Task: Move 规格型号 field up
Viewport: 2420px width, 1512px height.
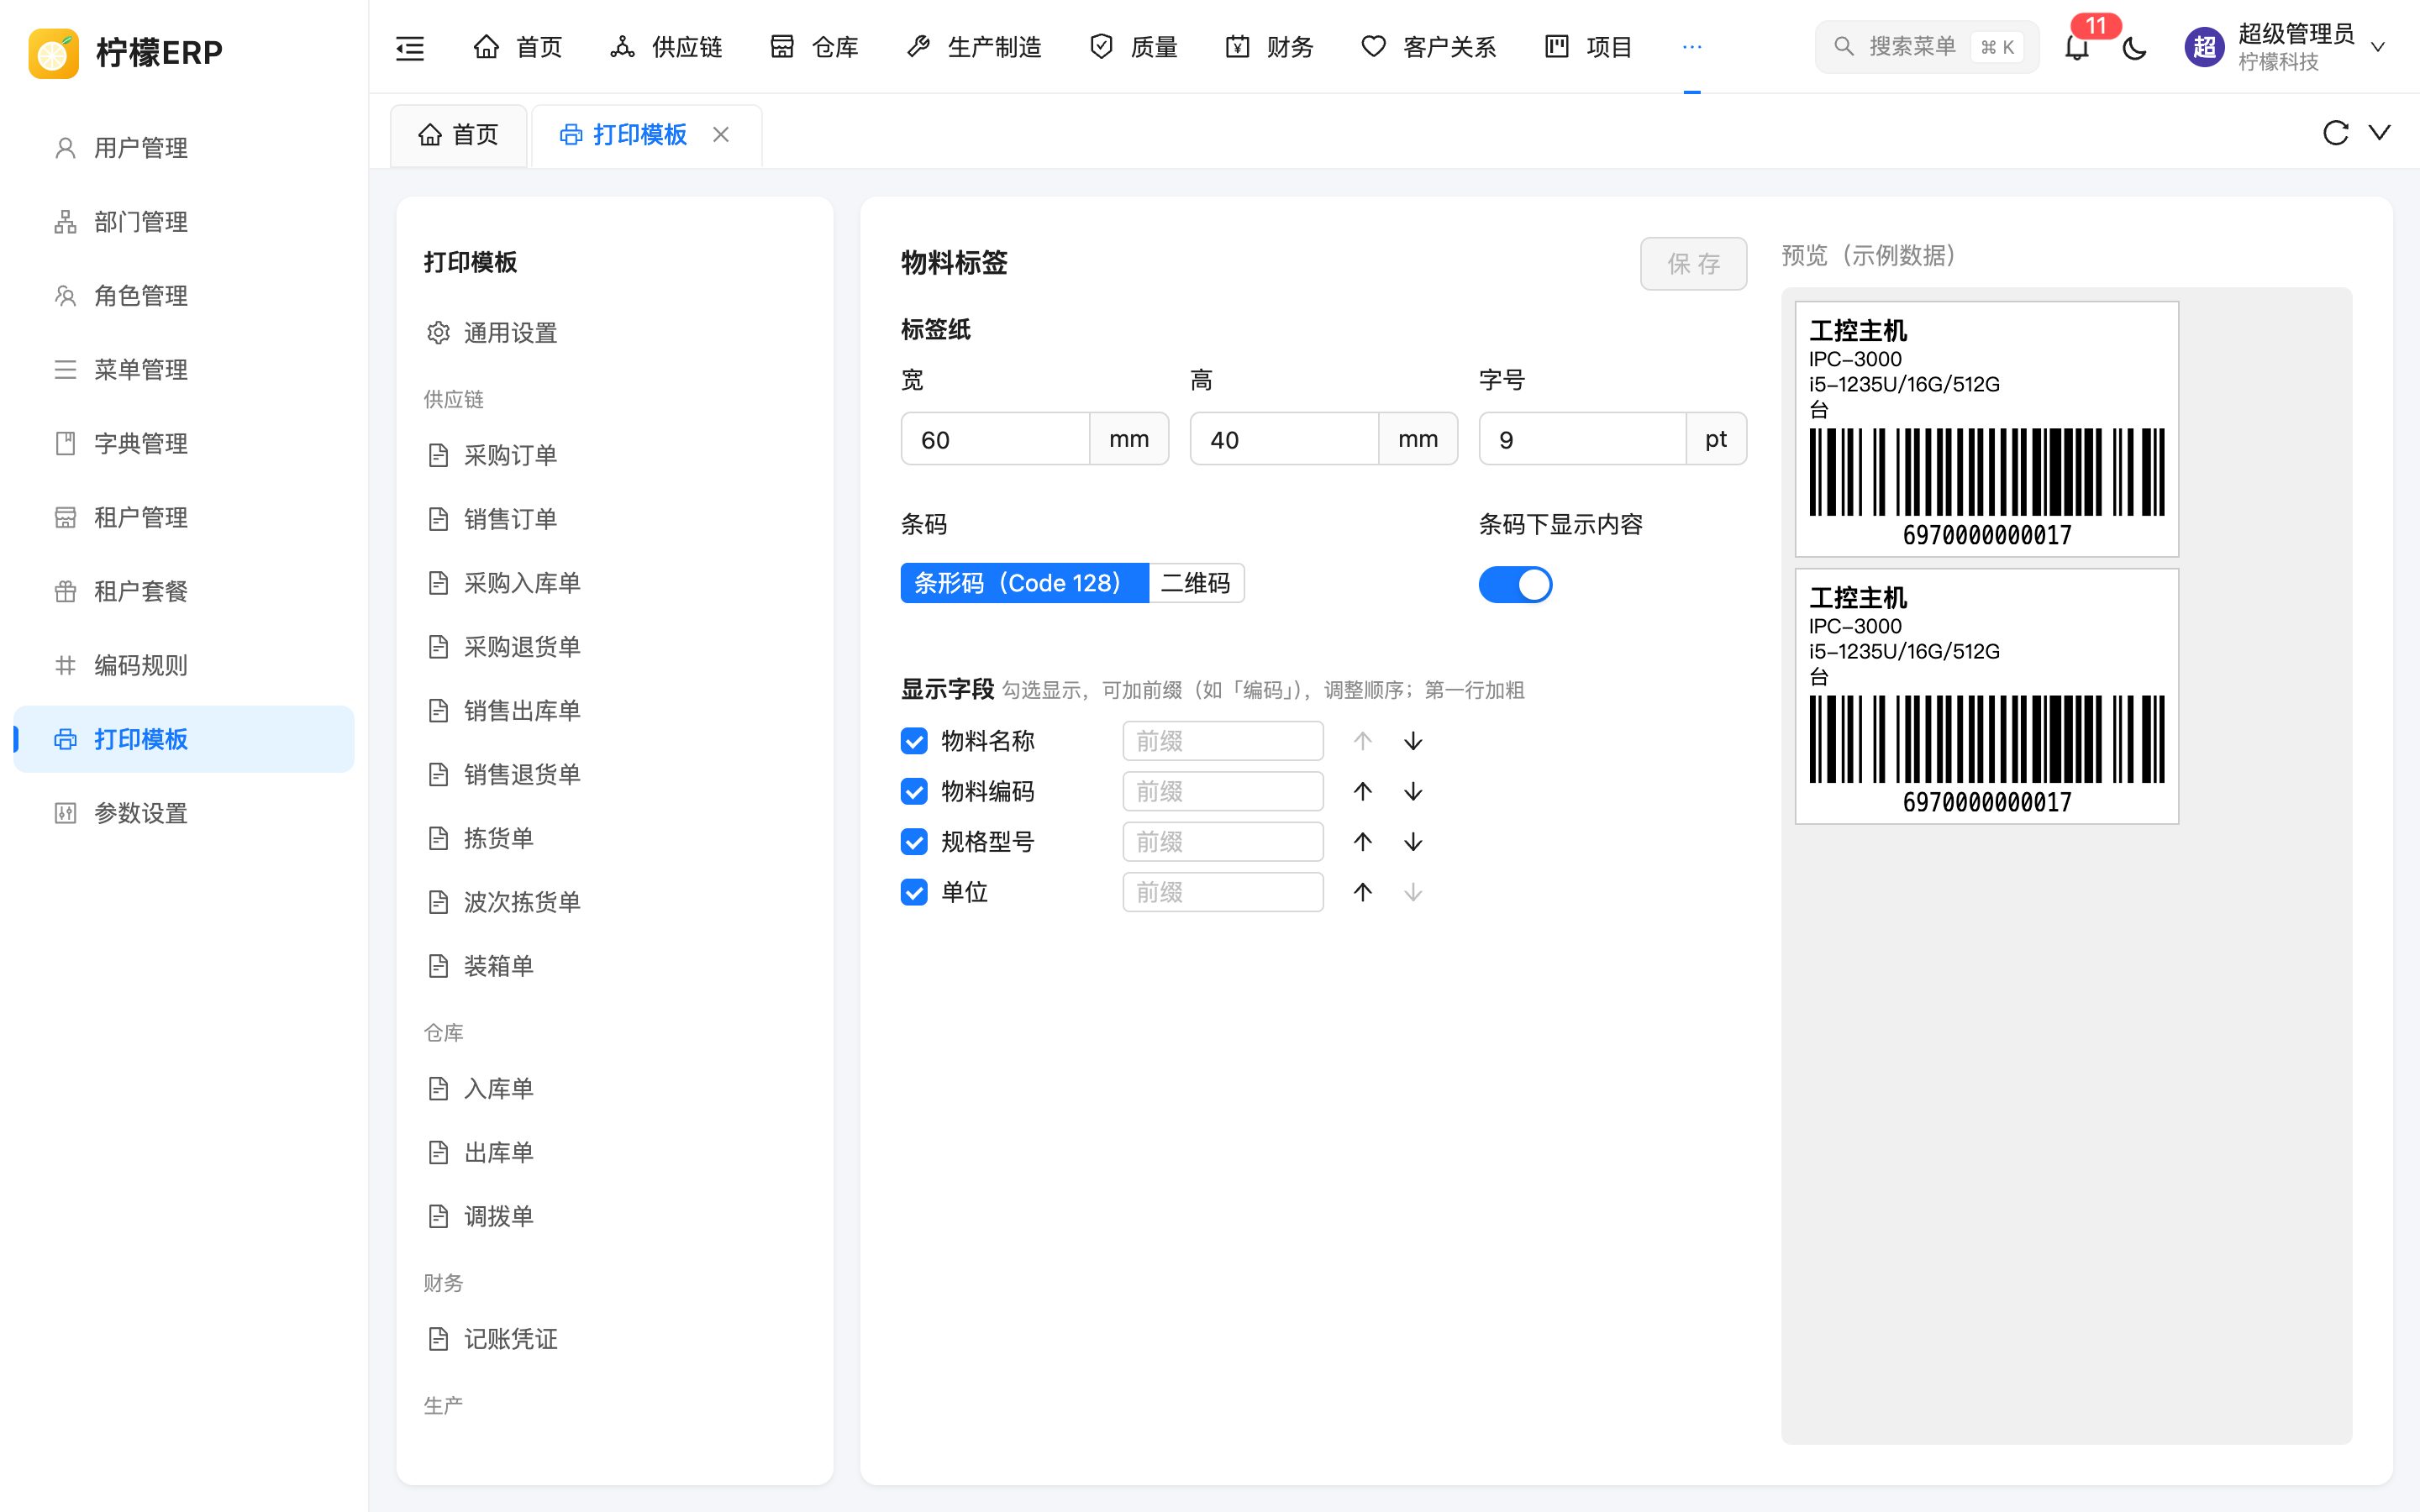Action: [1362, 842]
